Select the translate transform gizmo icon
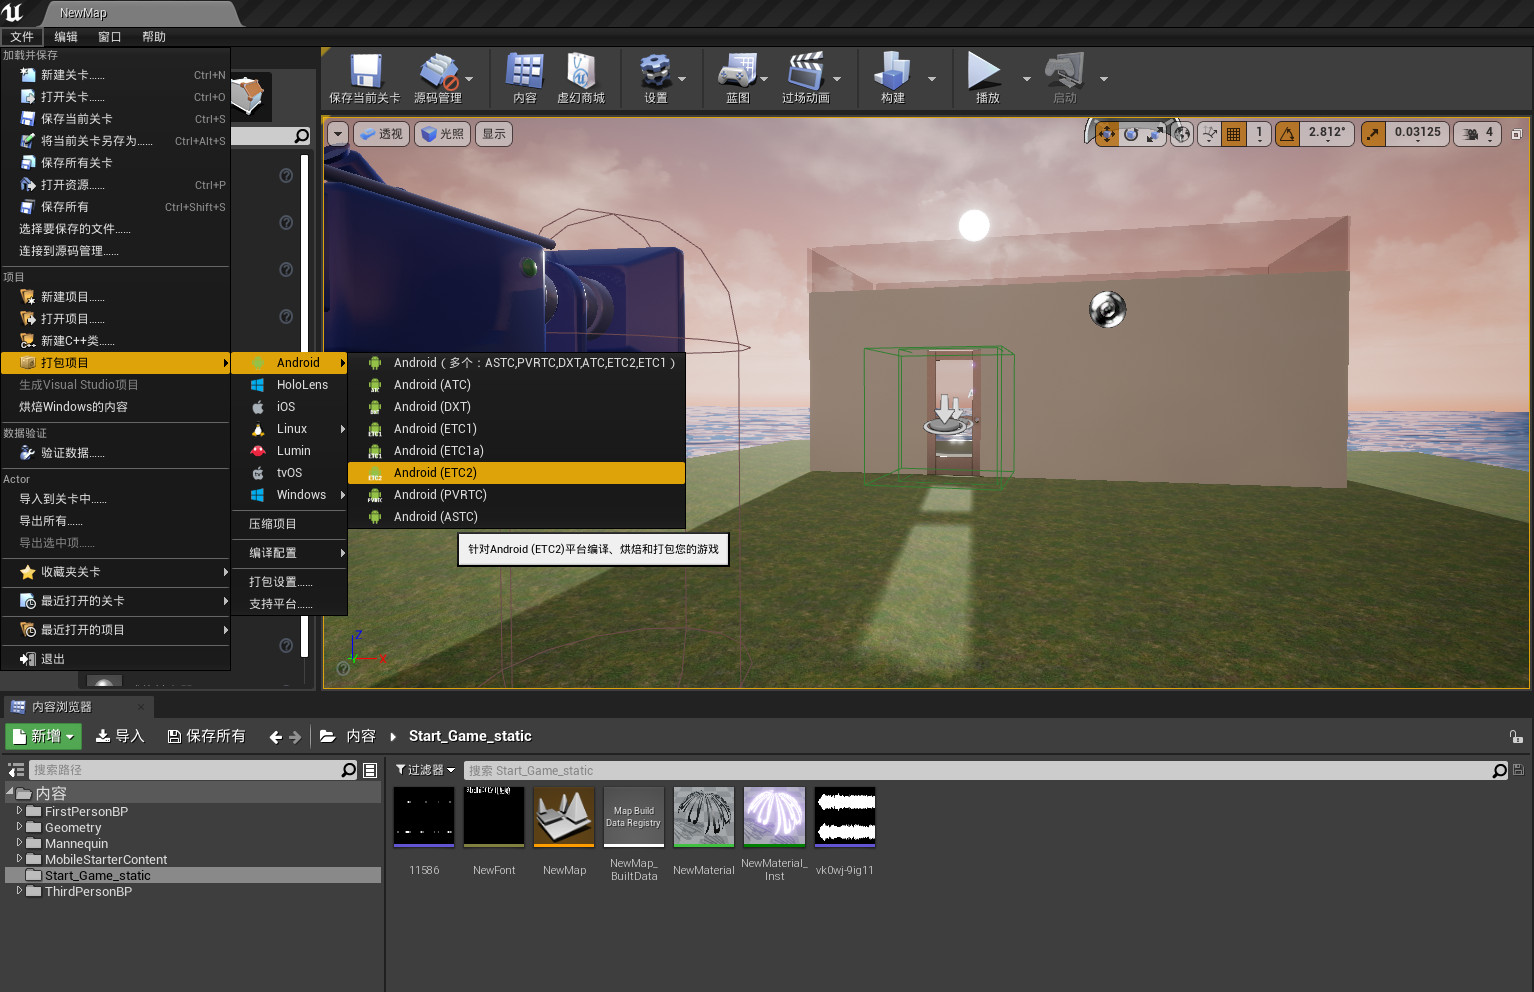Screen dimensions: 1534x992 coord(1106,134)
